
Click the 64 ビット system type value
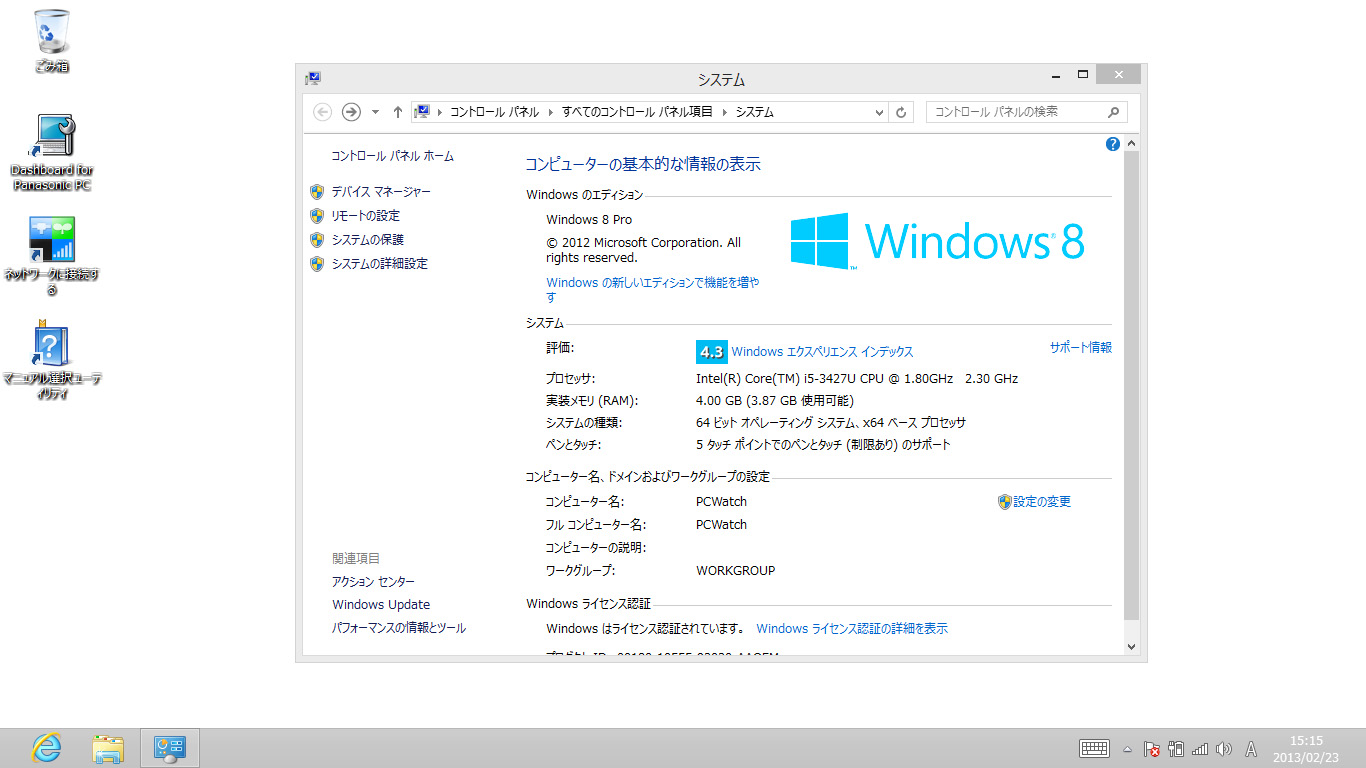click(x=831, y=423)
